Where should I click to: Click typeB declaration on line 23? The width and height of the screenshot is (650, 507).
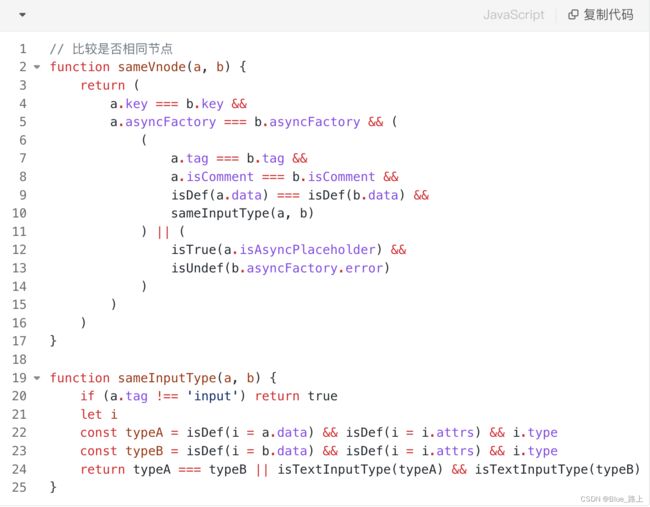point(144,451)
